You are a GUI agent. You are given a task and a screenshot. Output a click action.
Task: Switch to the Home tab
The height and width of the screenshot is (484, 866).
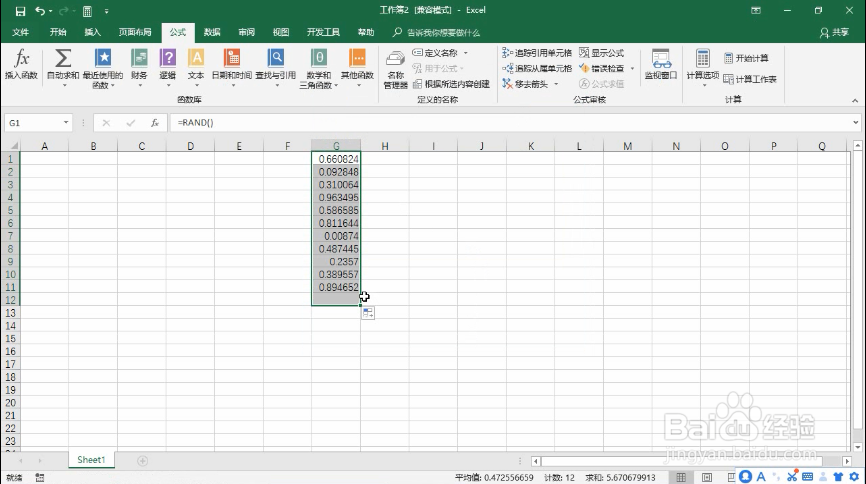tap(58, 33)
